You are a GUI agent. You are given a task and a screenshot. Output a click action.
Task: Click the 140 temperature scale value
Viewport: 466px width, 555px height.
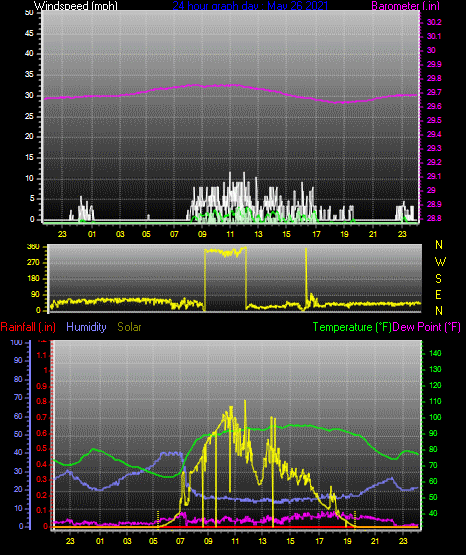coord(435,353)
